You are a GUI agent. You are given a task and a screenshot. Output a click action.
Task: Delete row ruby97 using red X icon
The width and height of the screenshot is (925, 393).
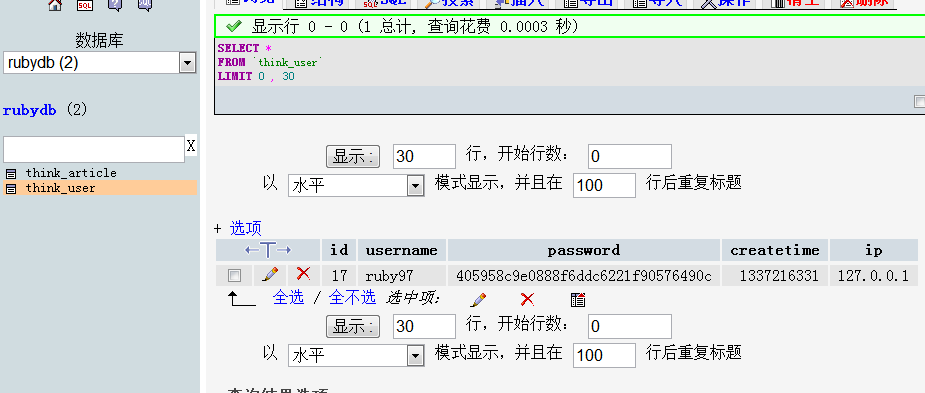point(303,274)
